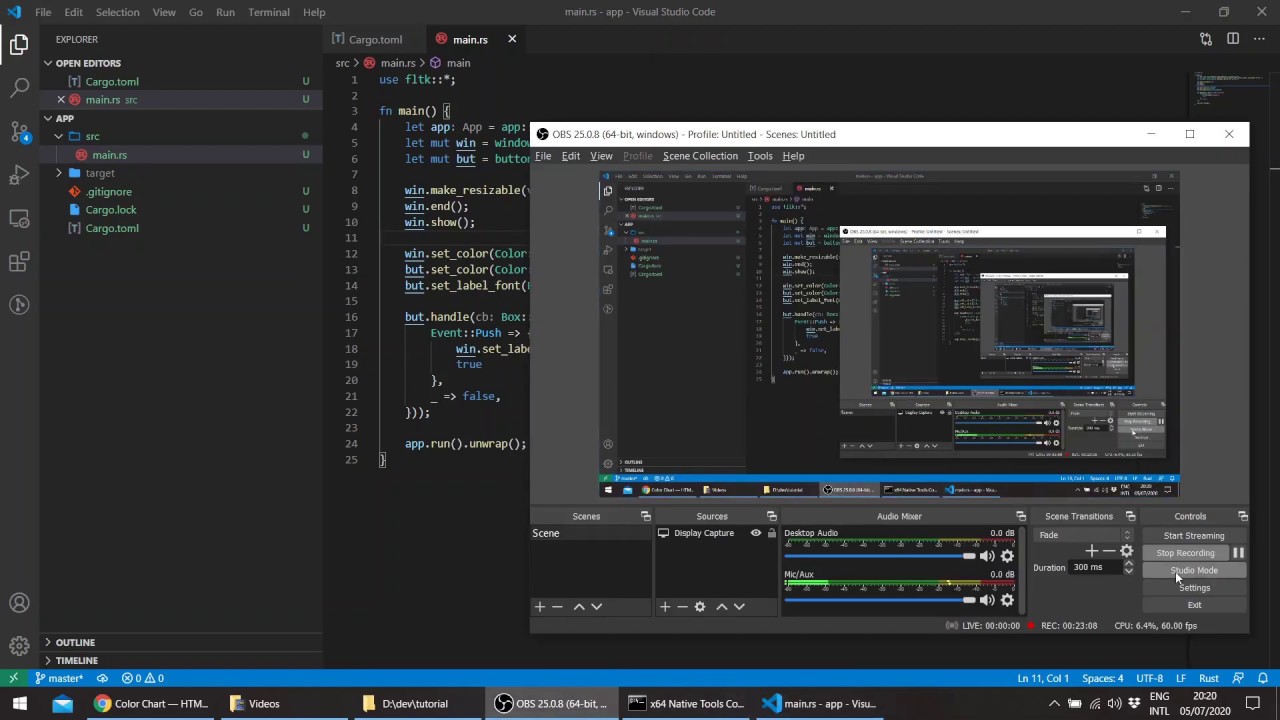Expand the TIMELINE section
Viewport: 1280px width, 720px height.
tap(47, 660)
